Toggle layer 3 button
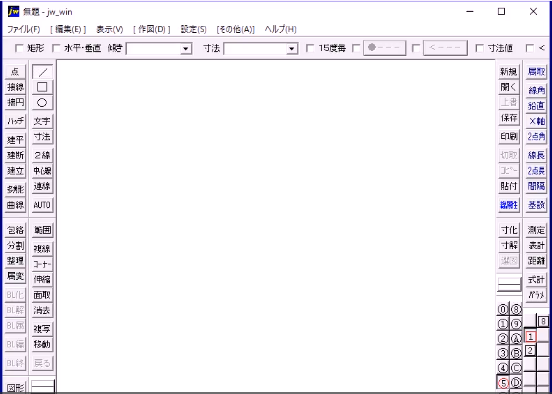 [503, 353]
